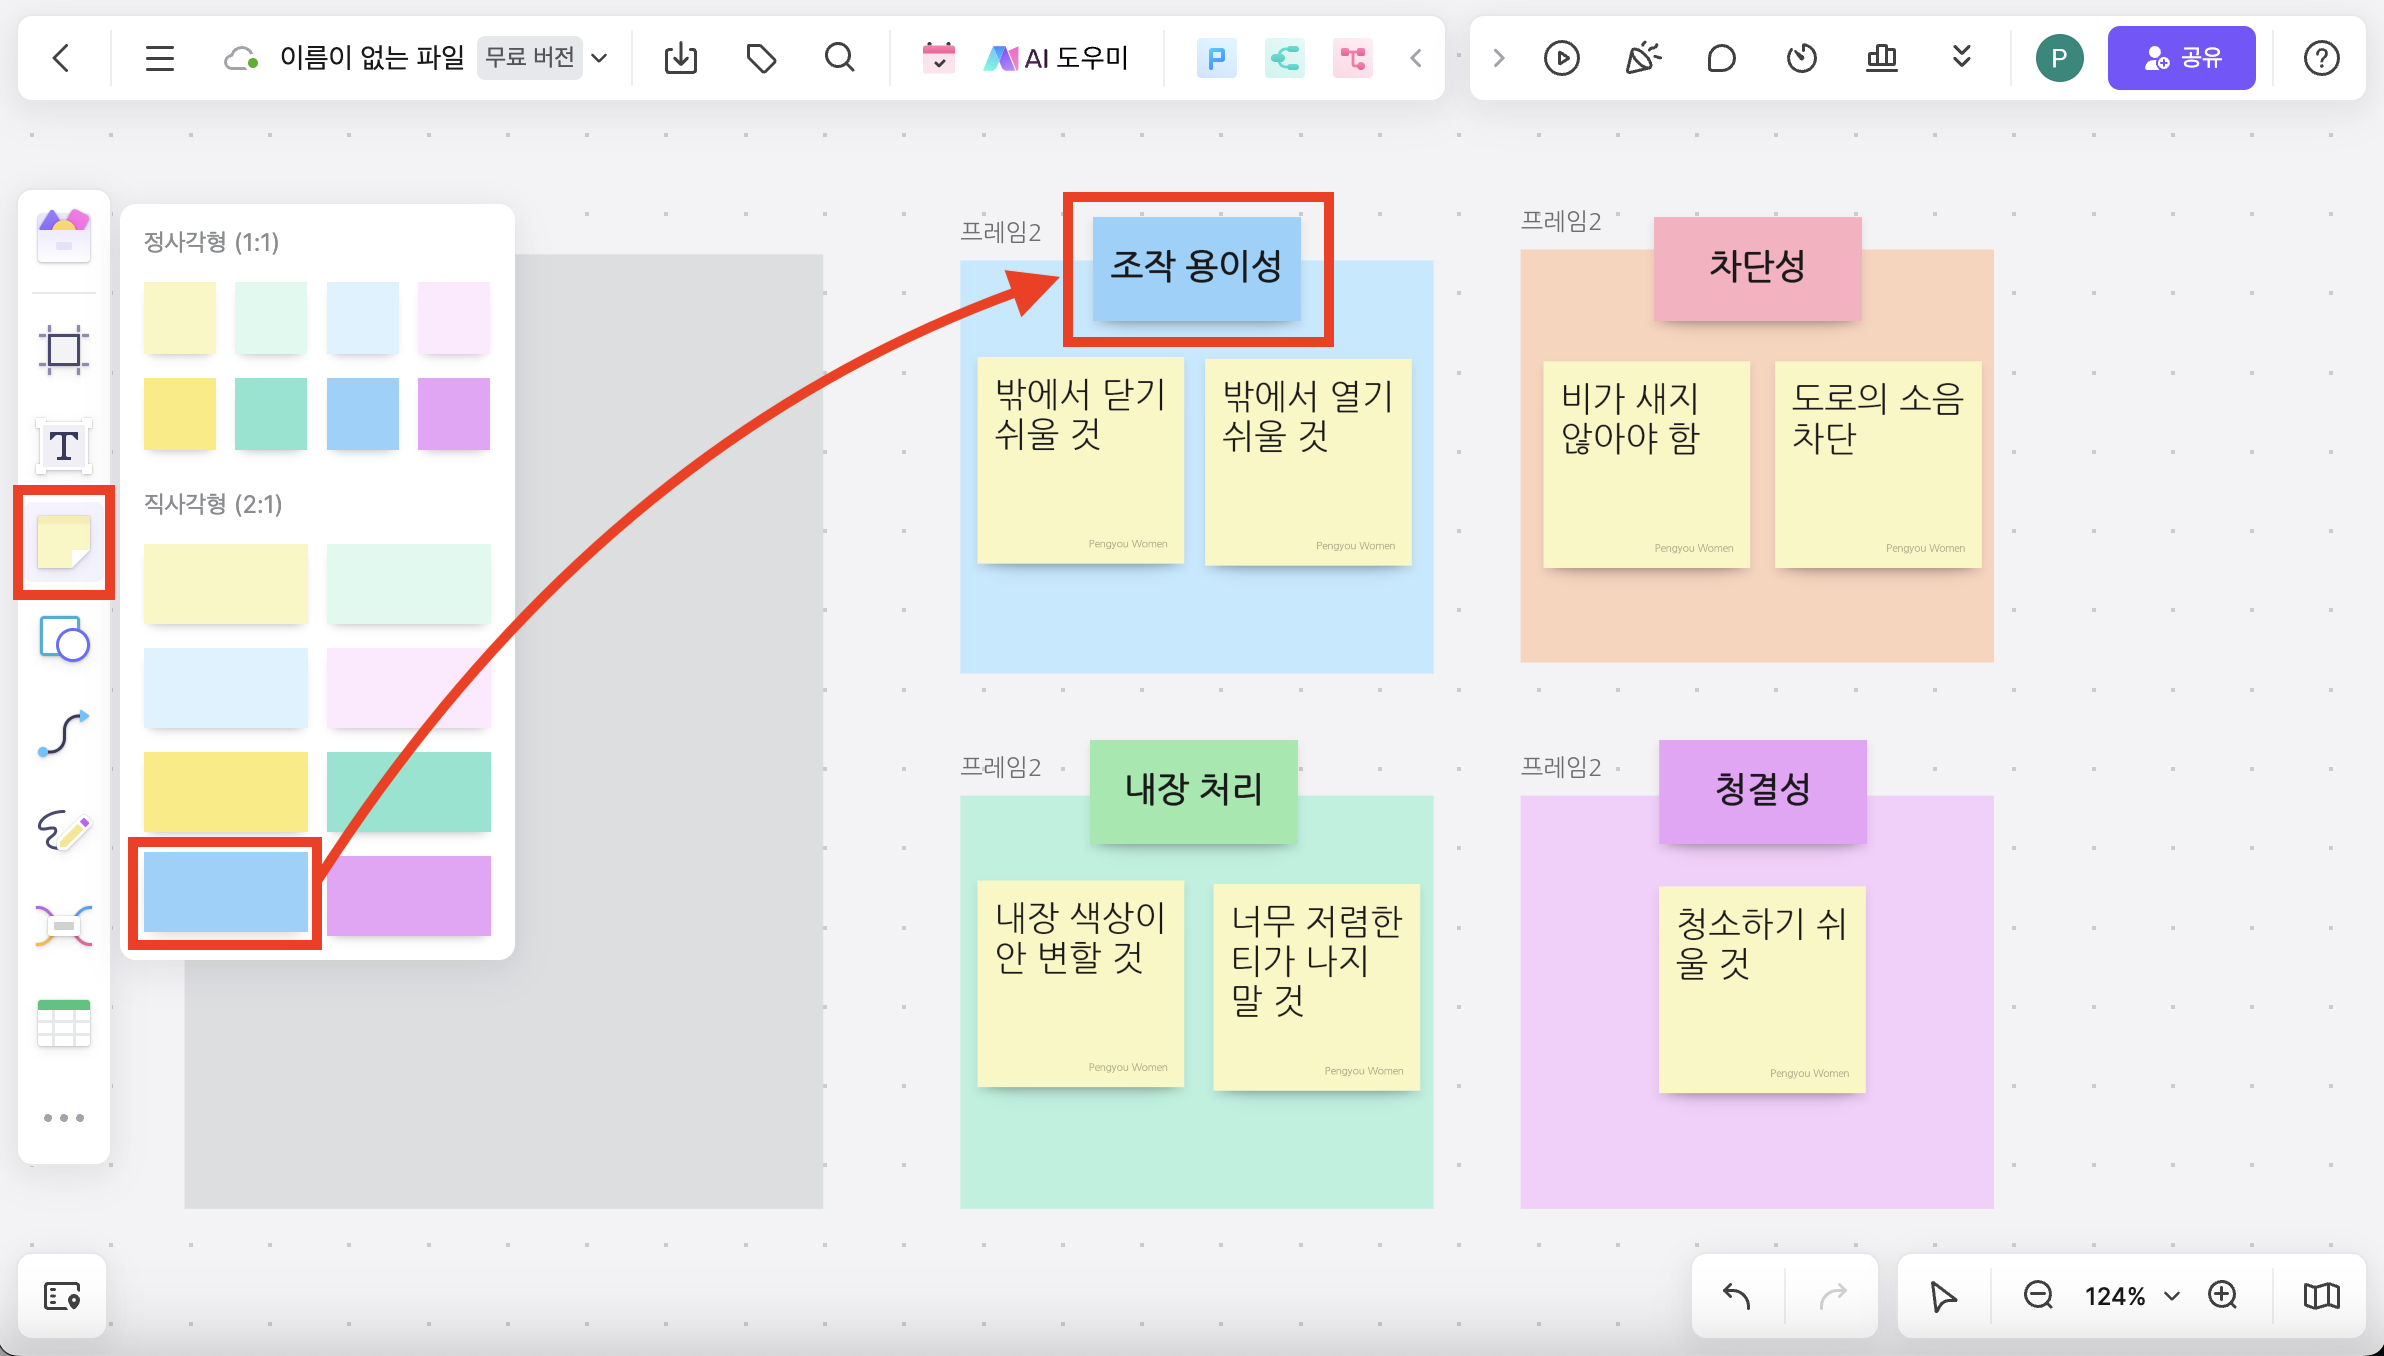Zoom out with minus magnifier

pyautogui.click(x=2038, y=1296)
